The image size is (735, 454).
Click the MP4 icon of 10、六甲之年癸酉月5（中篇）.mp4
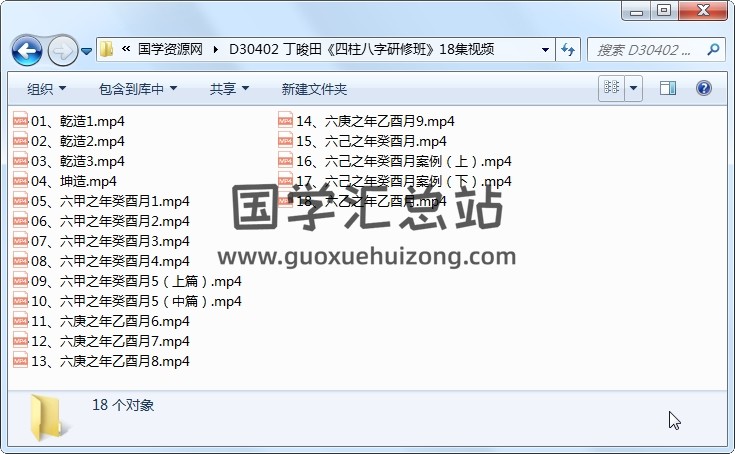[21, 301]
